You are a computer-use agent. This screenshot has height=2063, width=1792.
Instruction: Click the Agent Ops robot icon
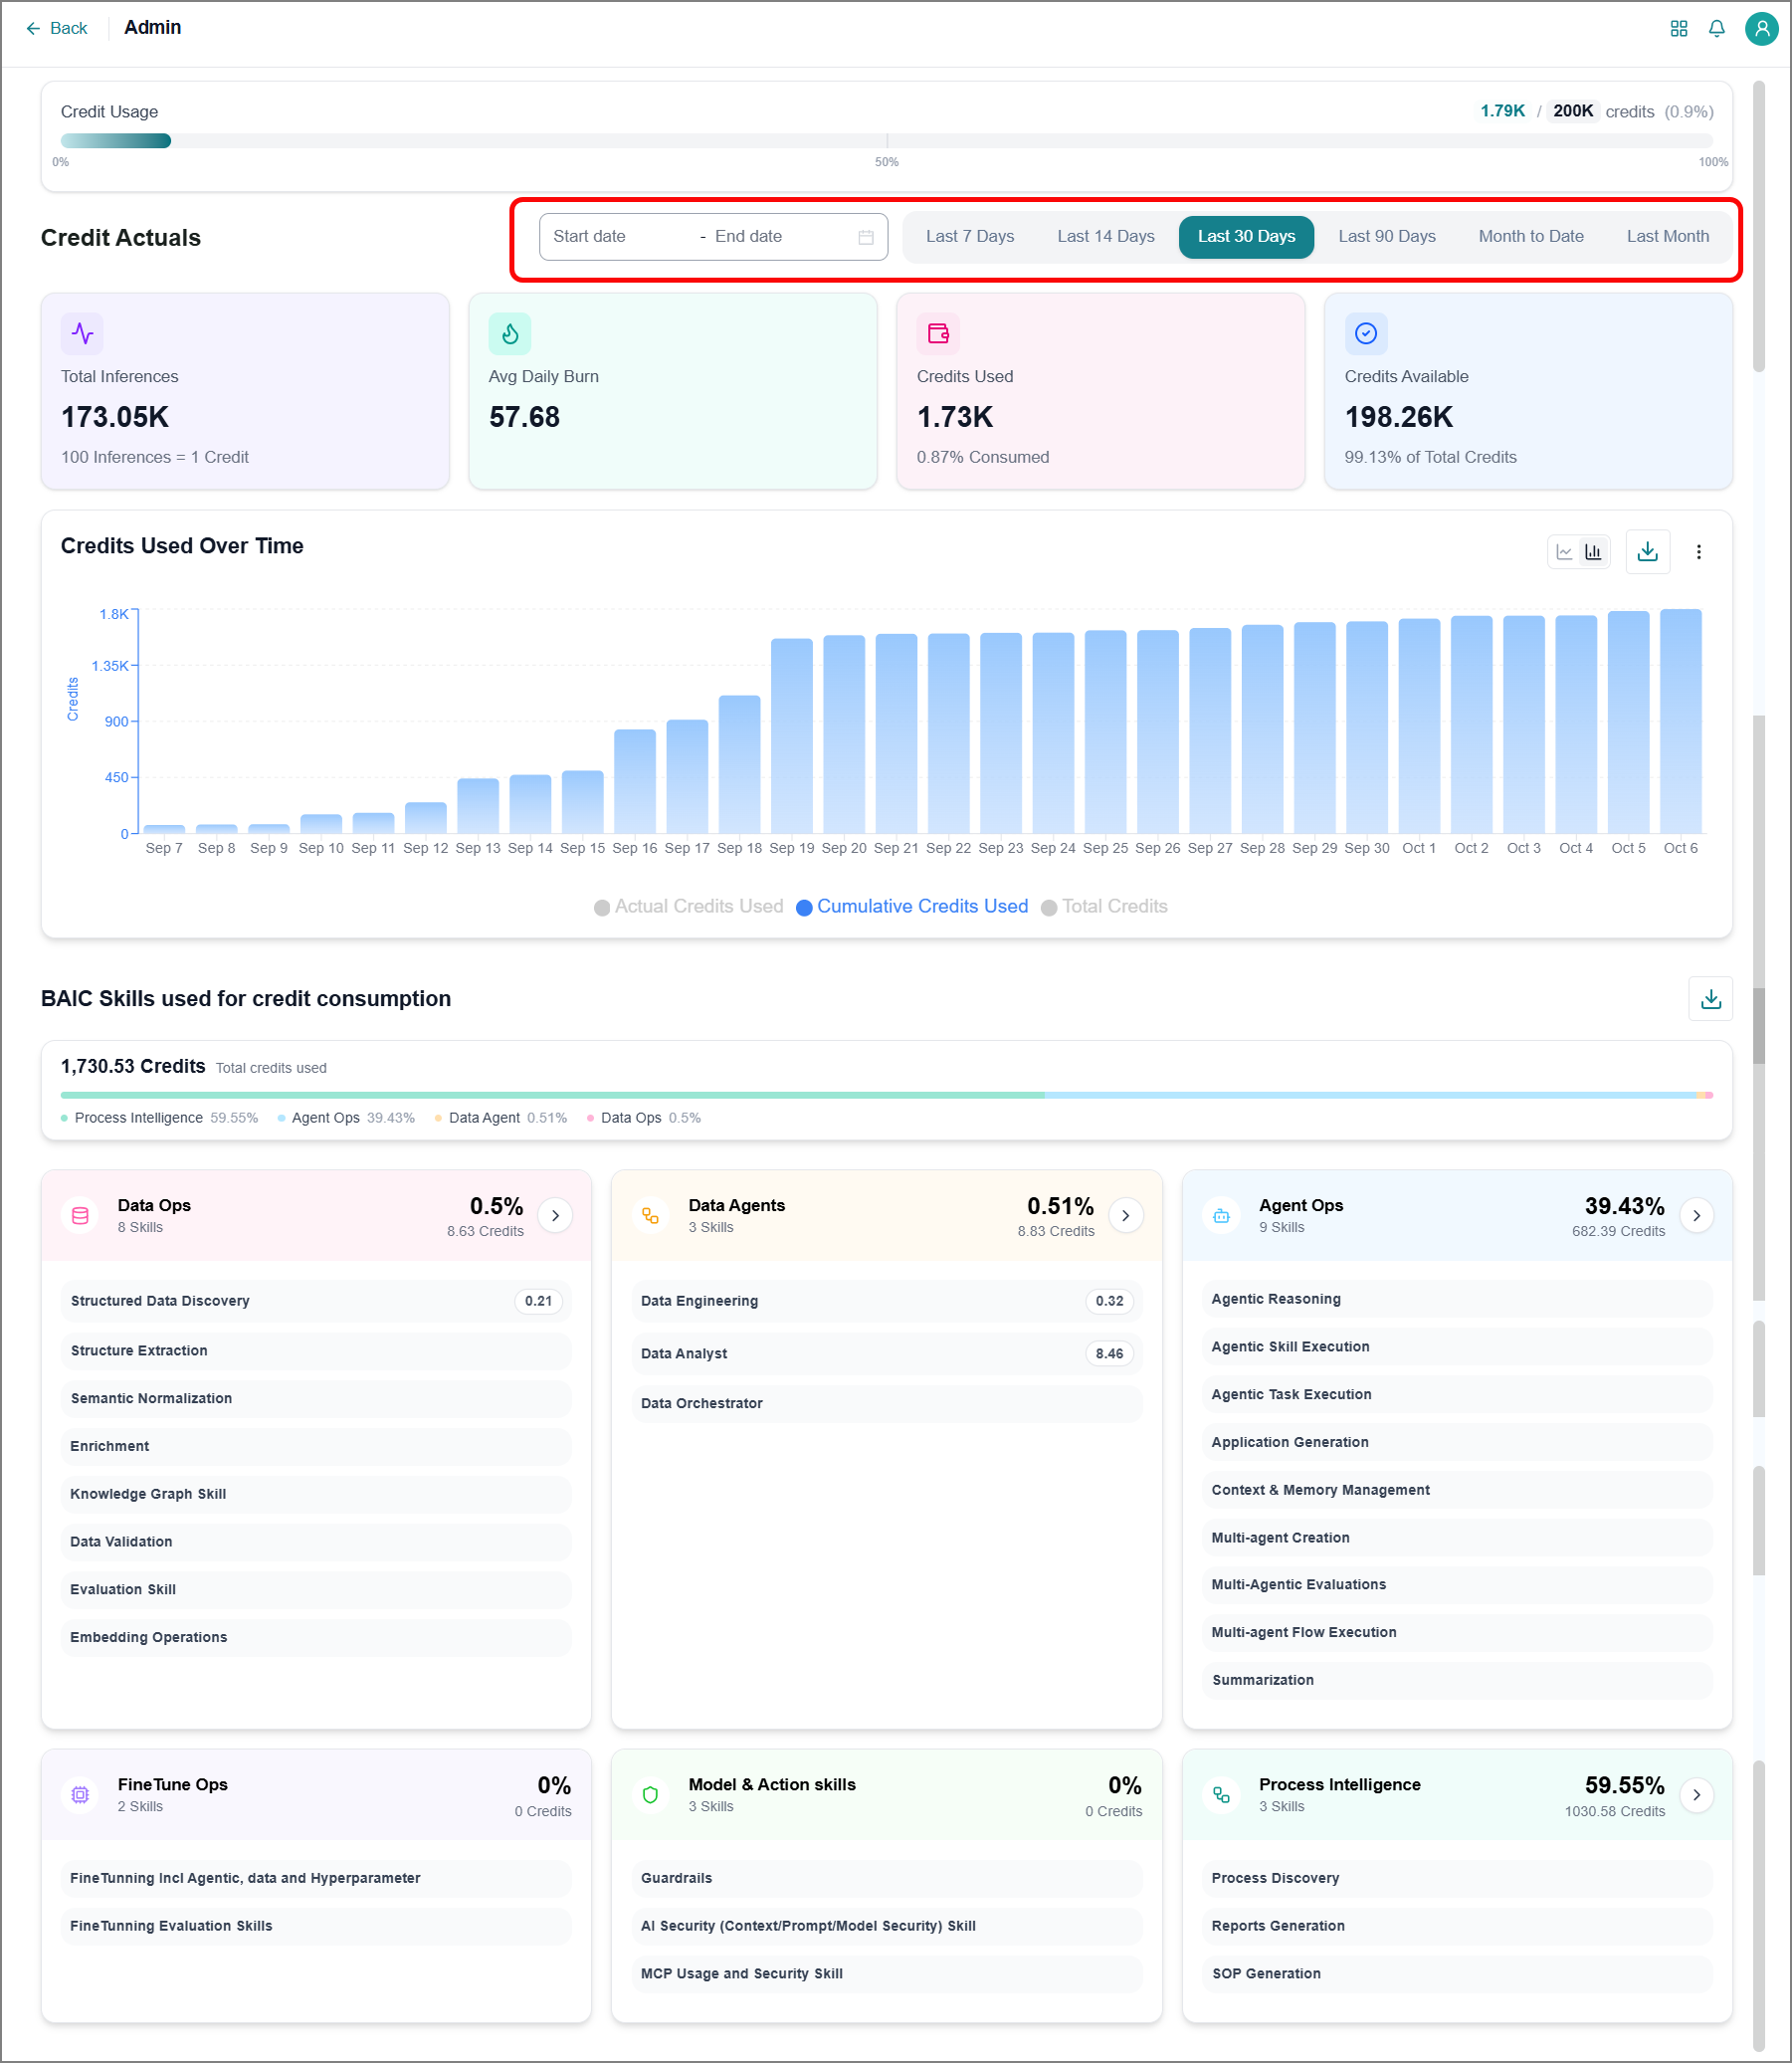[x=1221, y=1215]
